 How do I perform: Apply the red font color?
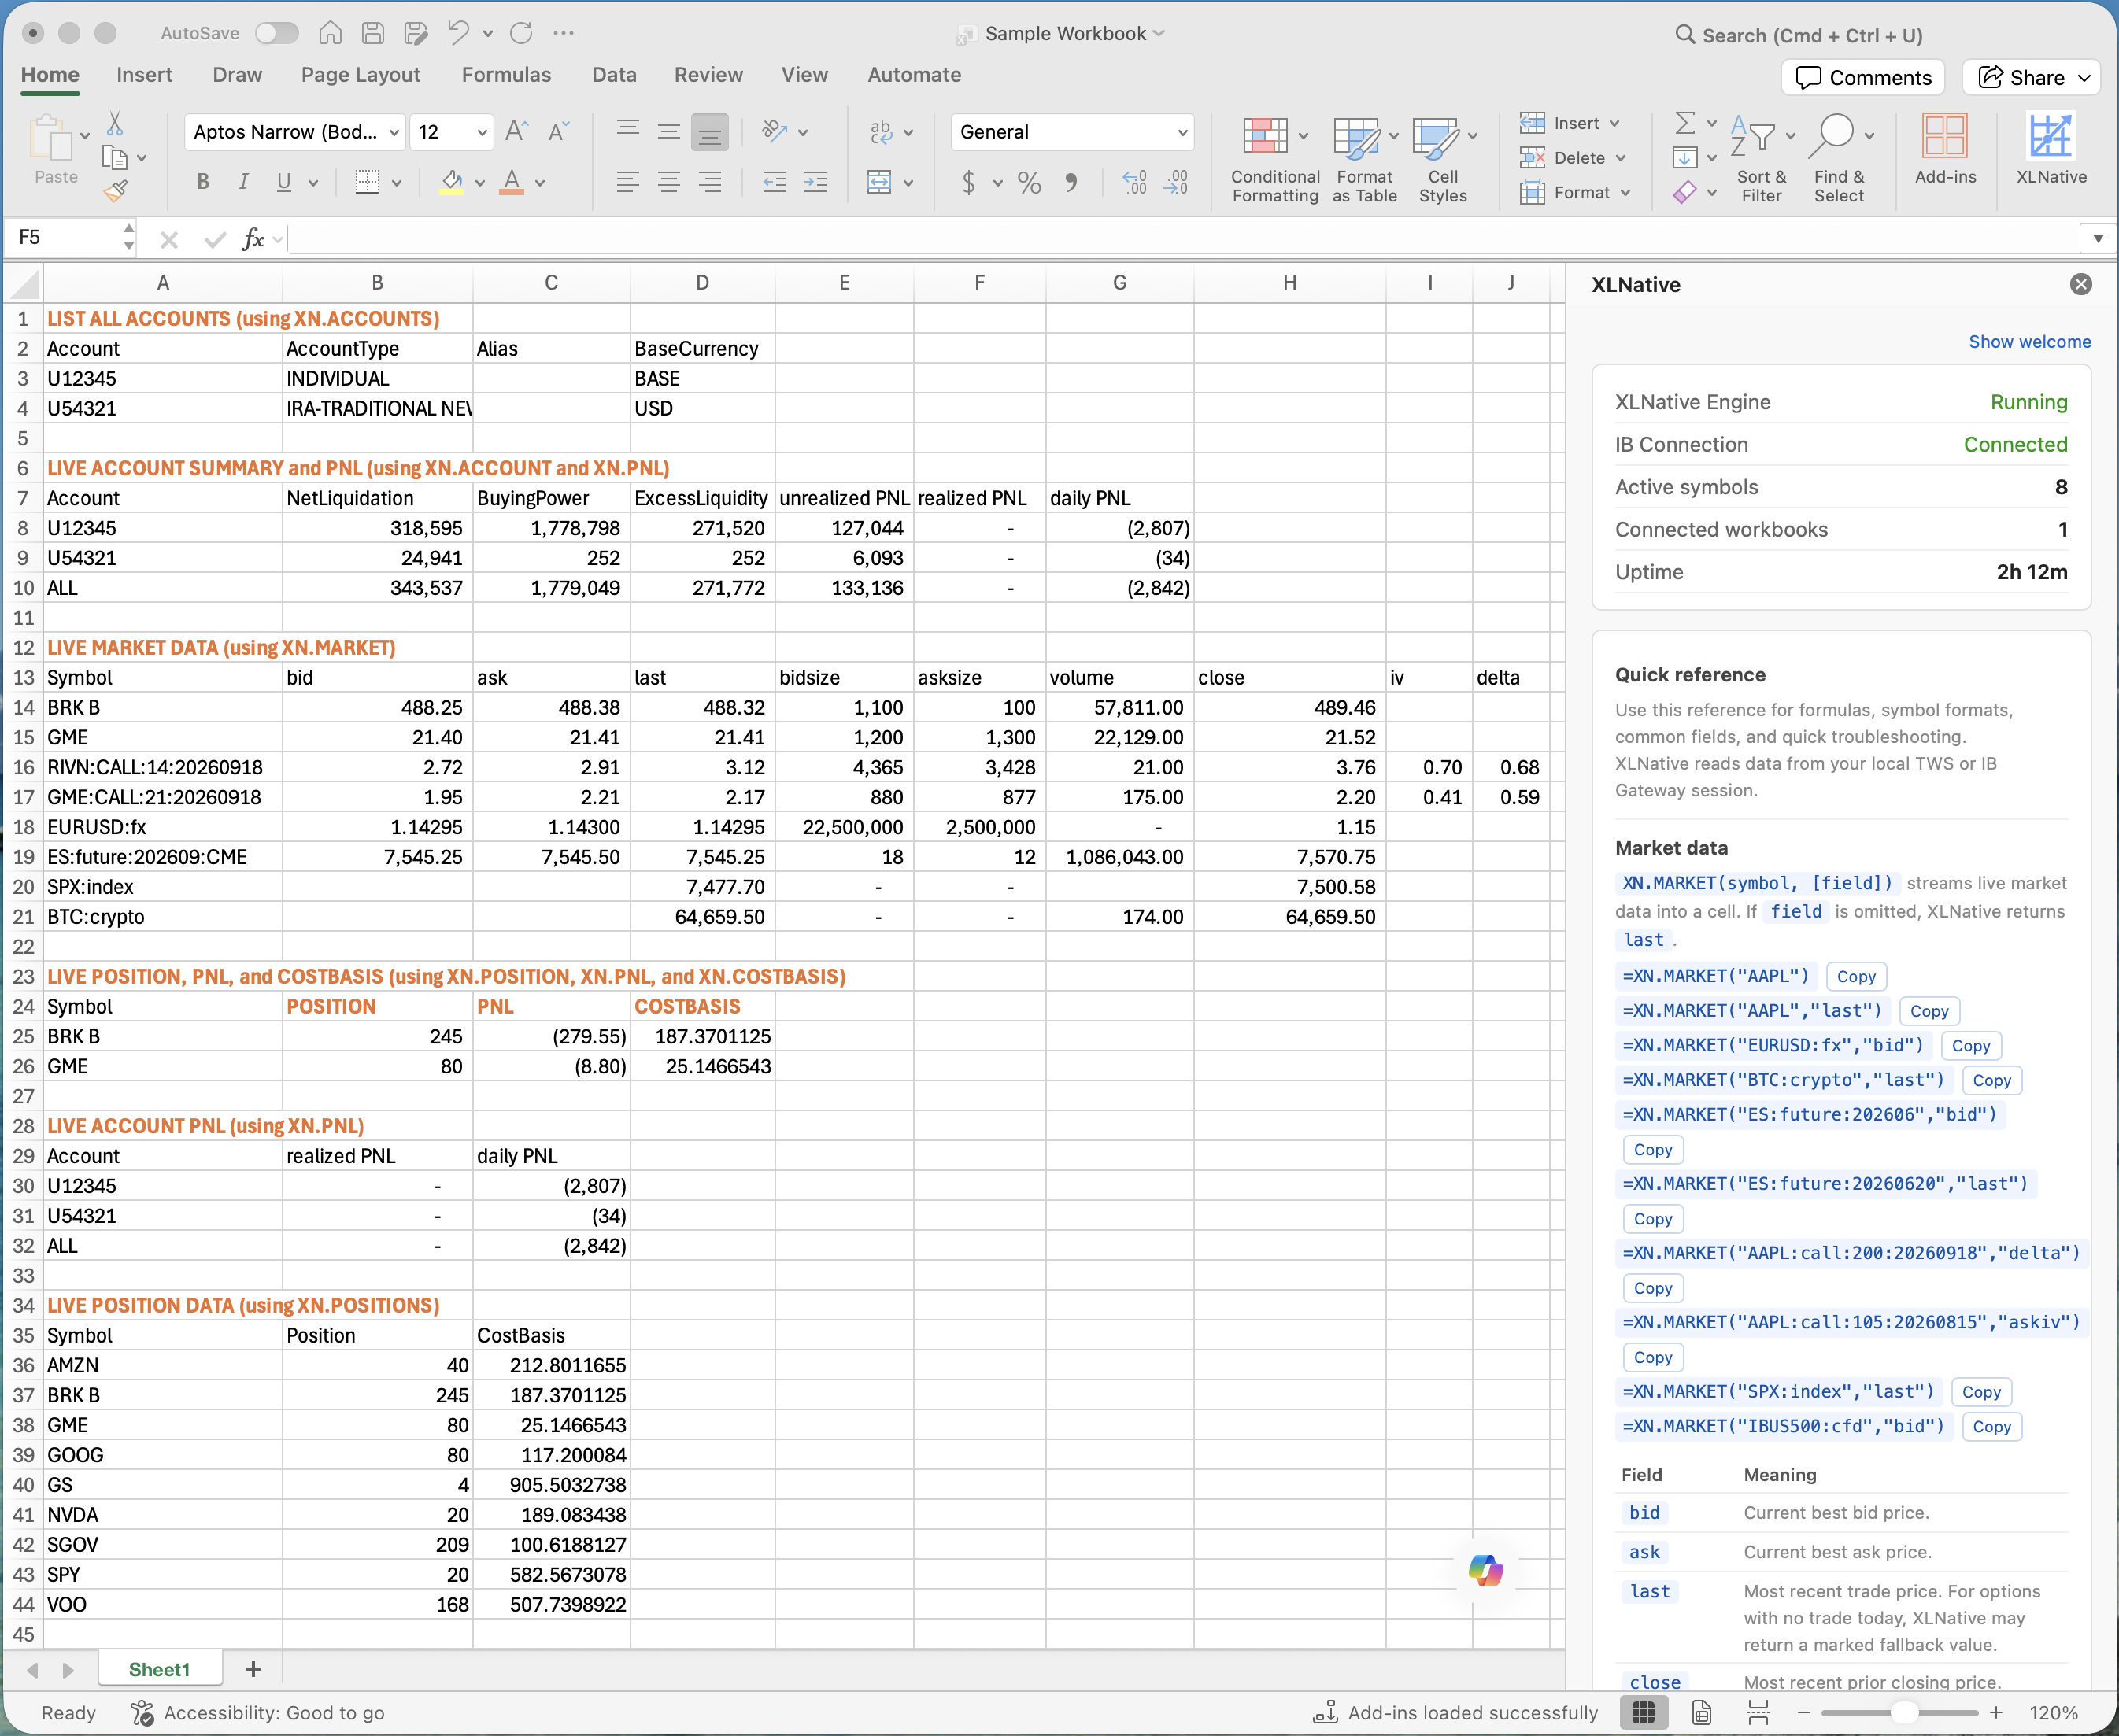pyautogui.click(x=512, y=182)
